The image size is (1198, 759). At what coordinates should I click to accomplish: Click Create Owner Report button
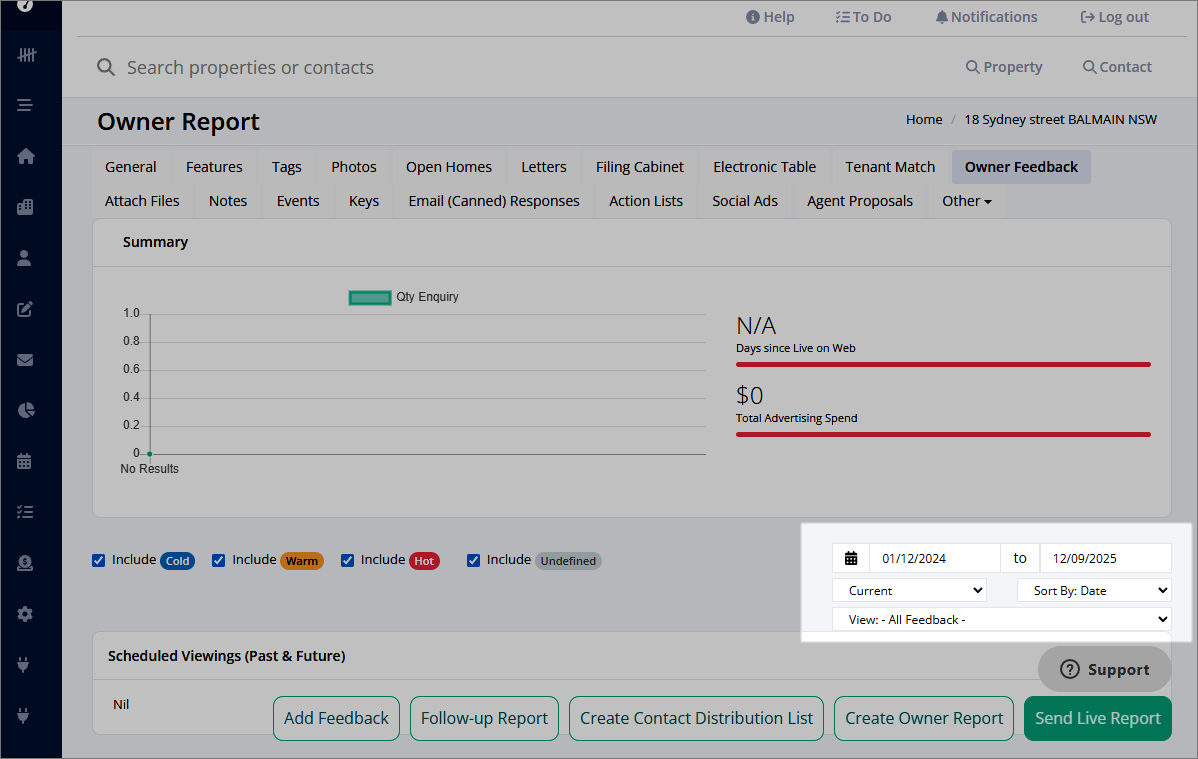coord(924,718)
